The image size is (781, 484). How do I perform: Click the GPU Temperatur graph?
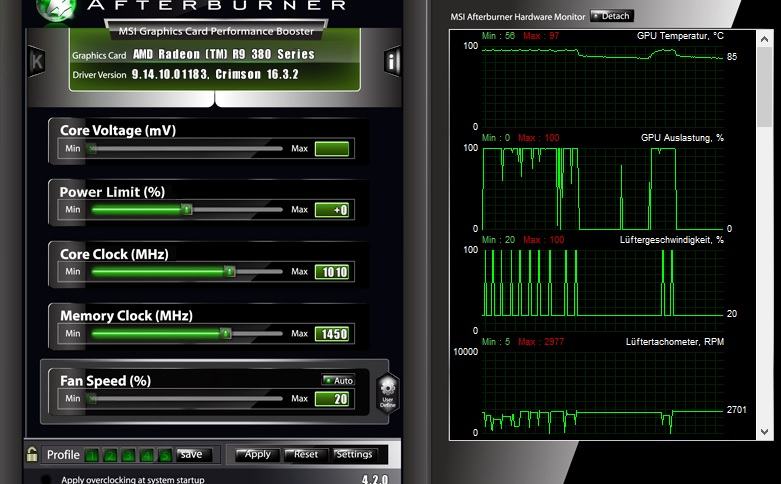tap(602, 86)
